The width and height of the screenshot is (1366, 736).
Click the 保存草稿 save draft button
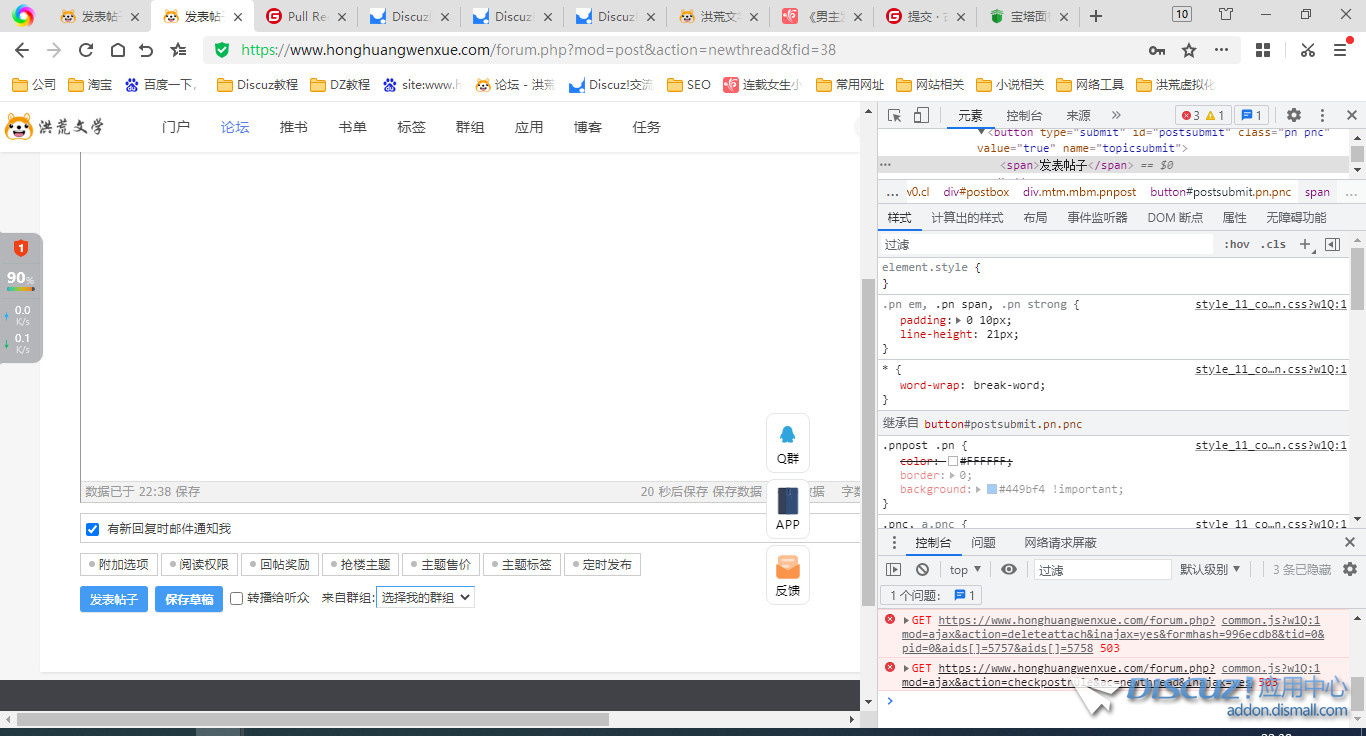tap(188, 599)
